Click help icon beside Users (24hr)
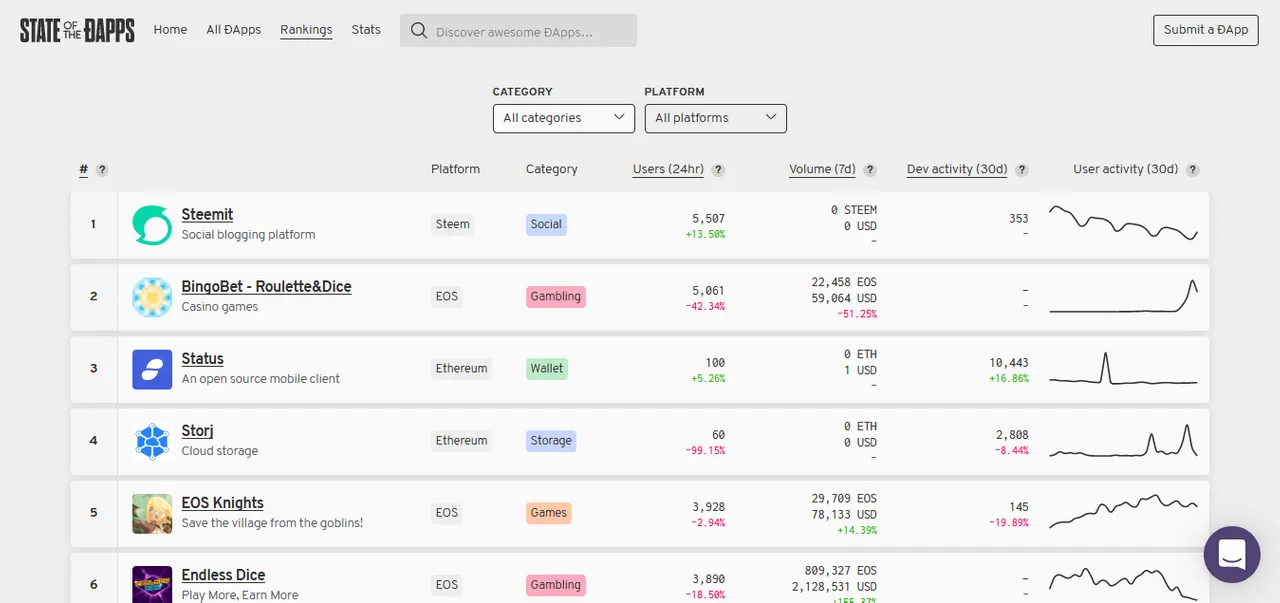 (718, 170)
